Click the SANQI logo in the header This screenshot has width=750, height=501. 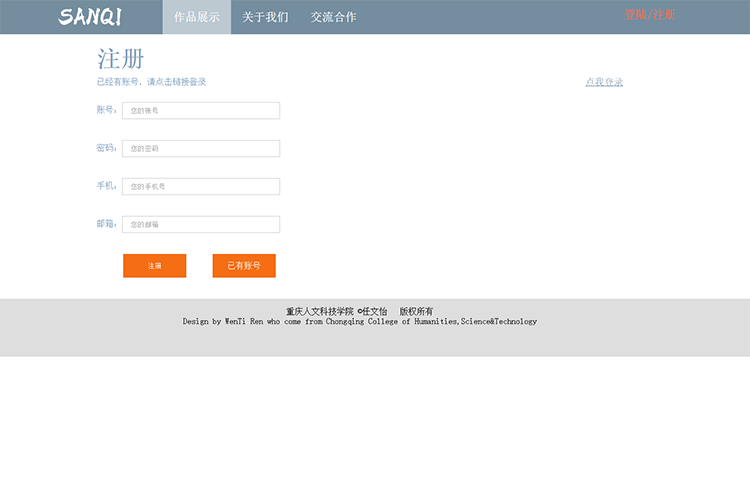tap(90, 17)
